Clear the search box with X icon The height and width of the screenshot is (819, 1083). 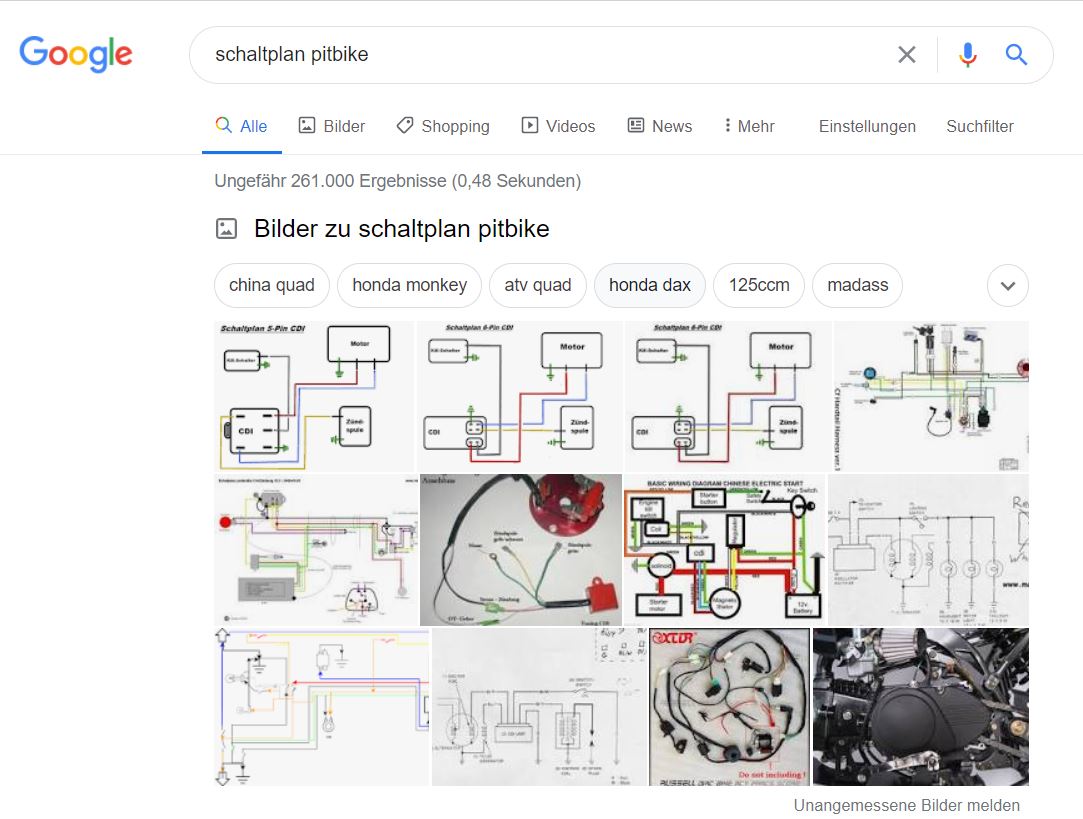pyautogui.click(x=906, y=55)
